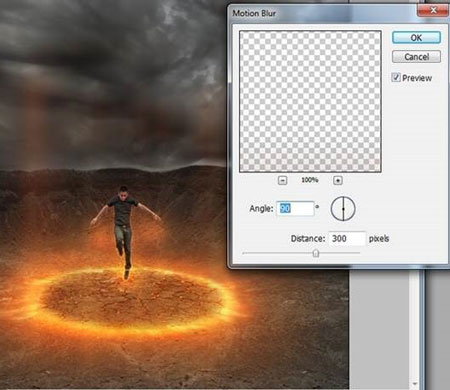
Task: Zoom out the preview with minus button
Action: point(282,180)
